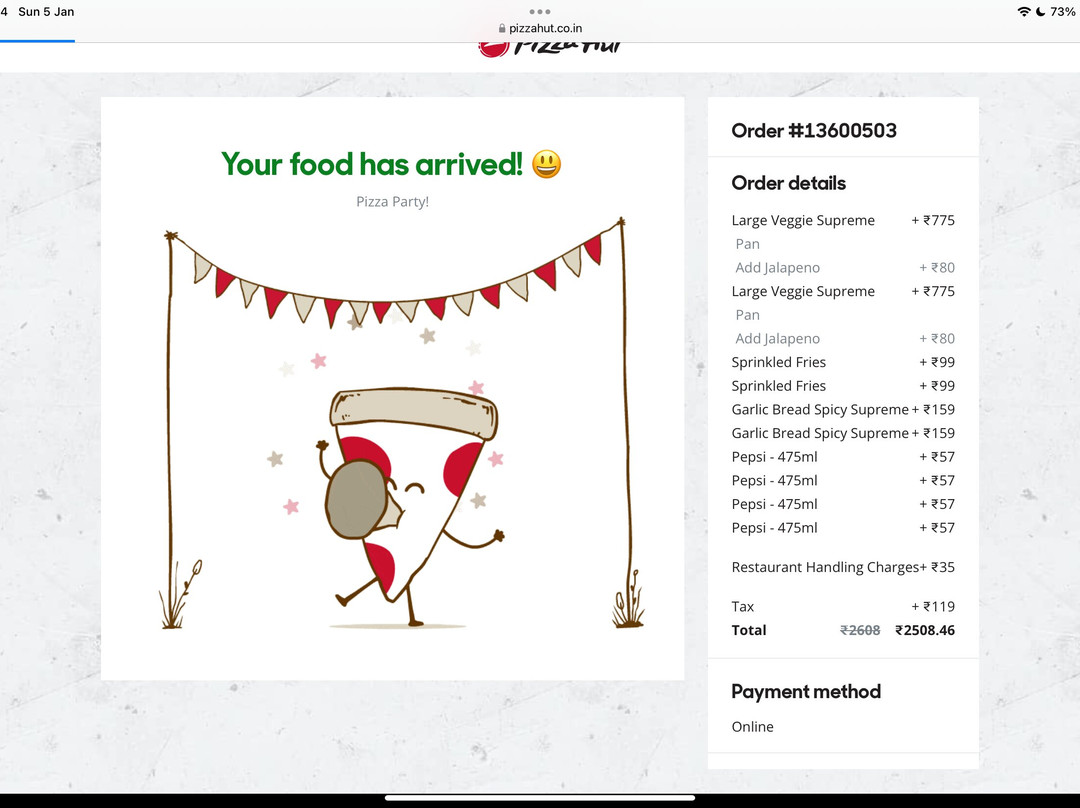The image size is (1080, 808).
Task: Click the dancing pizza slice illustration
Action: click(x=411, y=506)
